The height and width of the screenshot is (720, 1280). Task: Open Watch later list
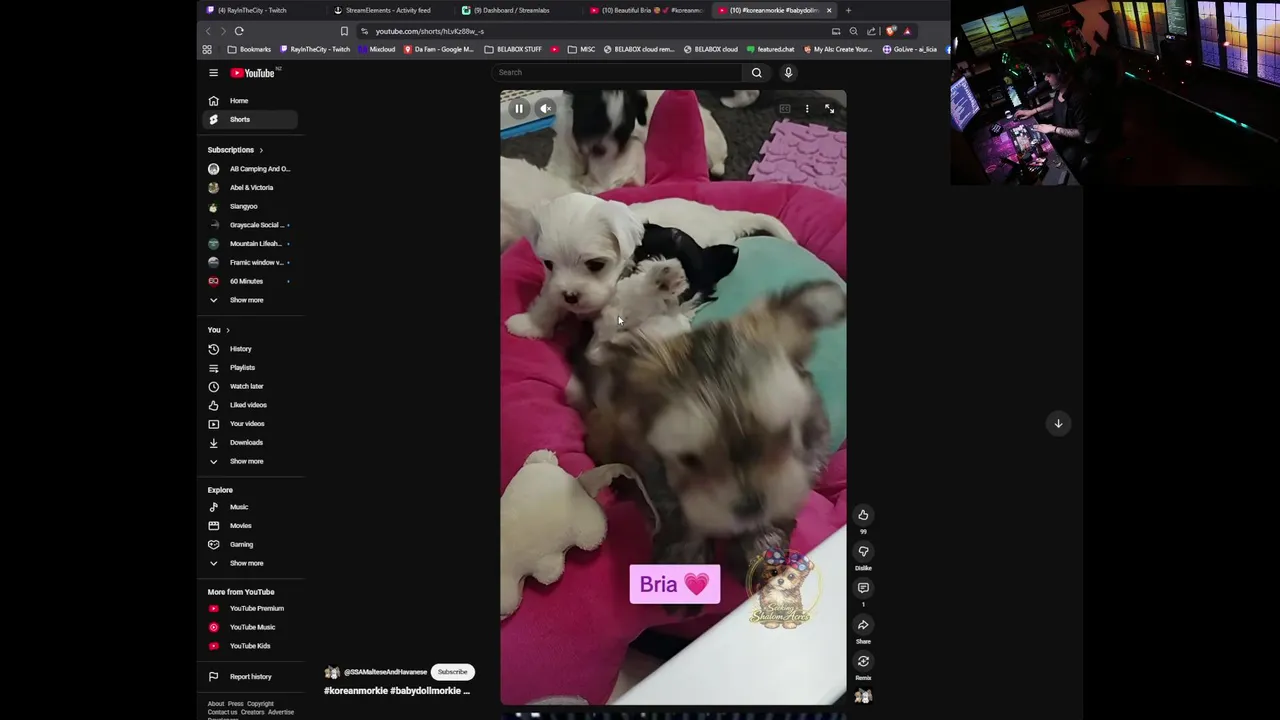(250, 386)
